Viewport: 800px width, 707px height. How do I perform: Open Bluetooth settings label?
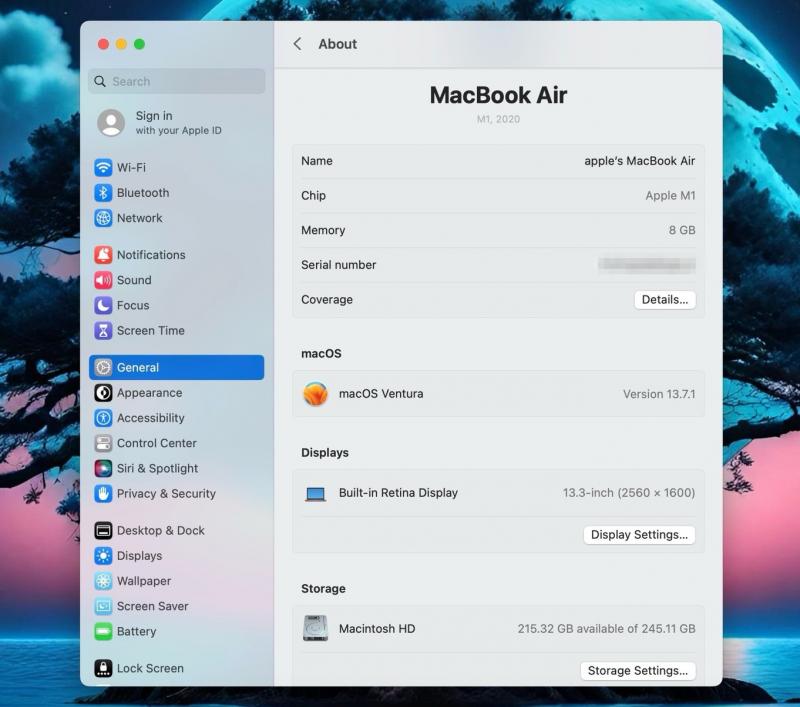[143, 193]
